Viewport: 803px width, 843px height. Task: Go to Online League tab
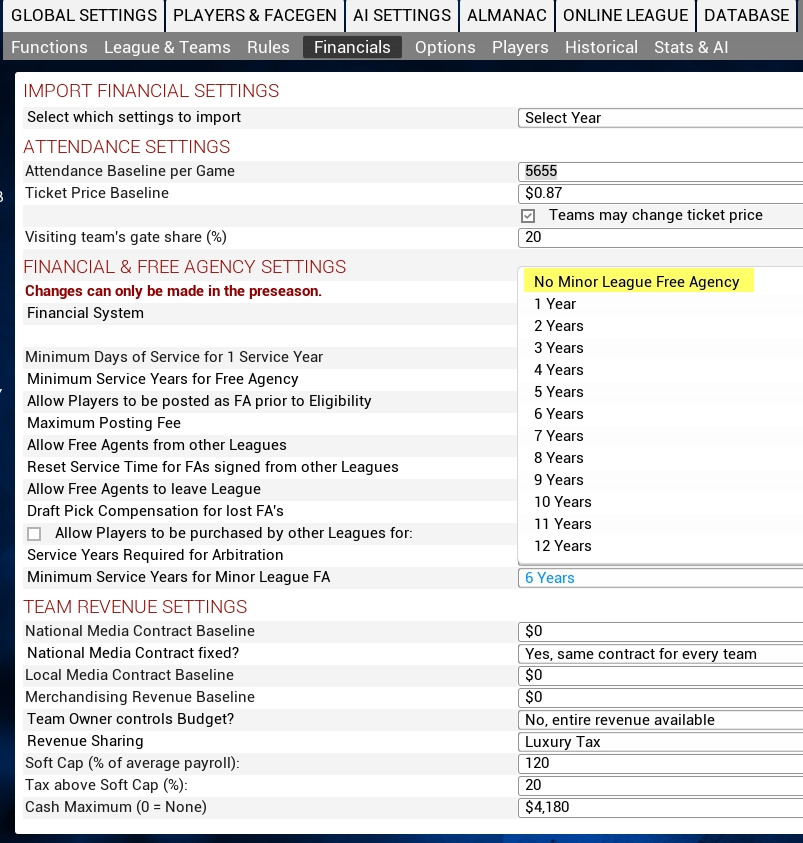pyautogui.click(x=625, y=15)
